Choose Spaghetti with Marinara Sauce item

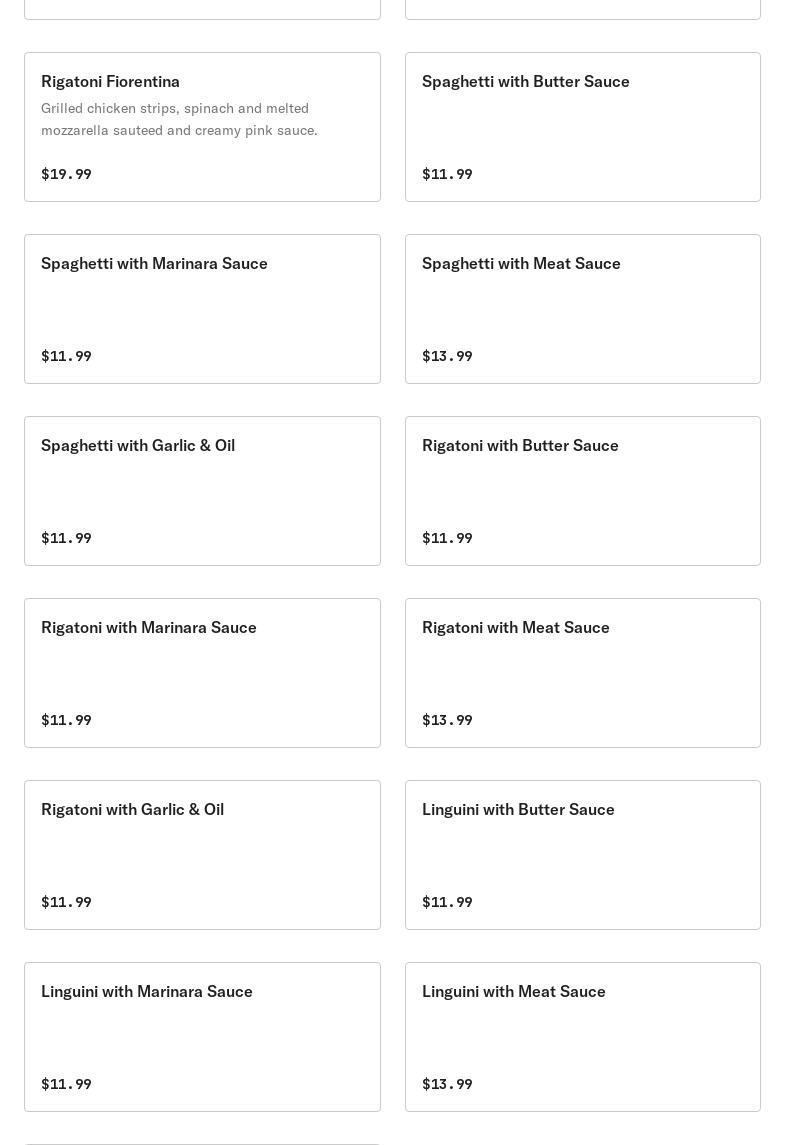click(x=202, y=309)
